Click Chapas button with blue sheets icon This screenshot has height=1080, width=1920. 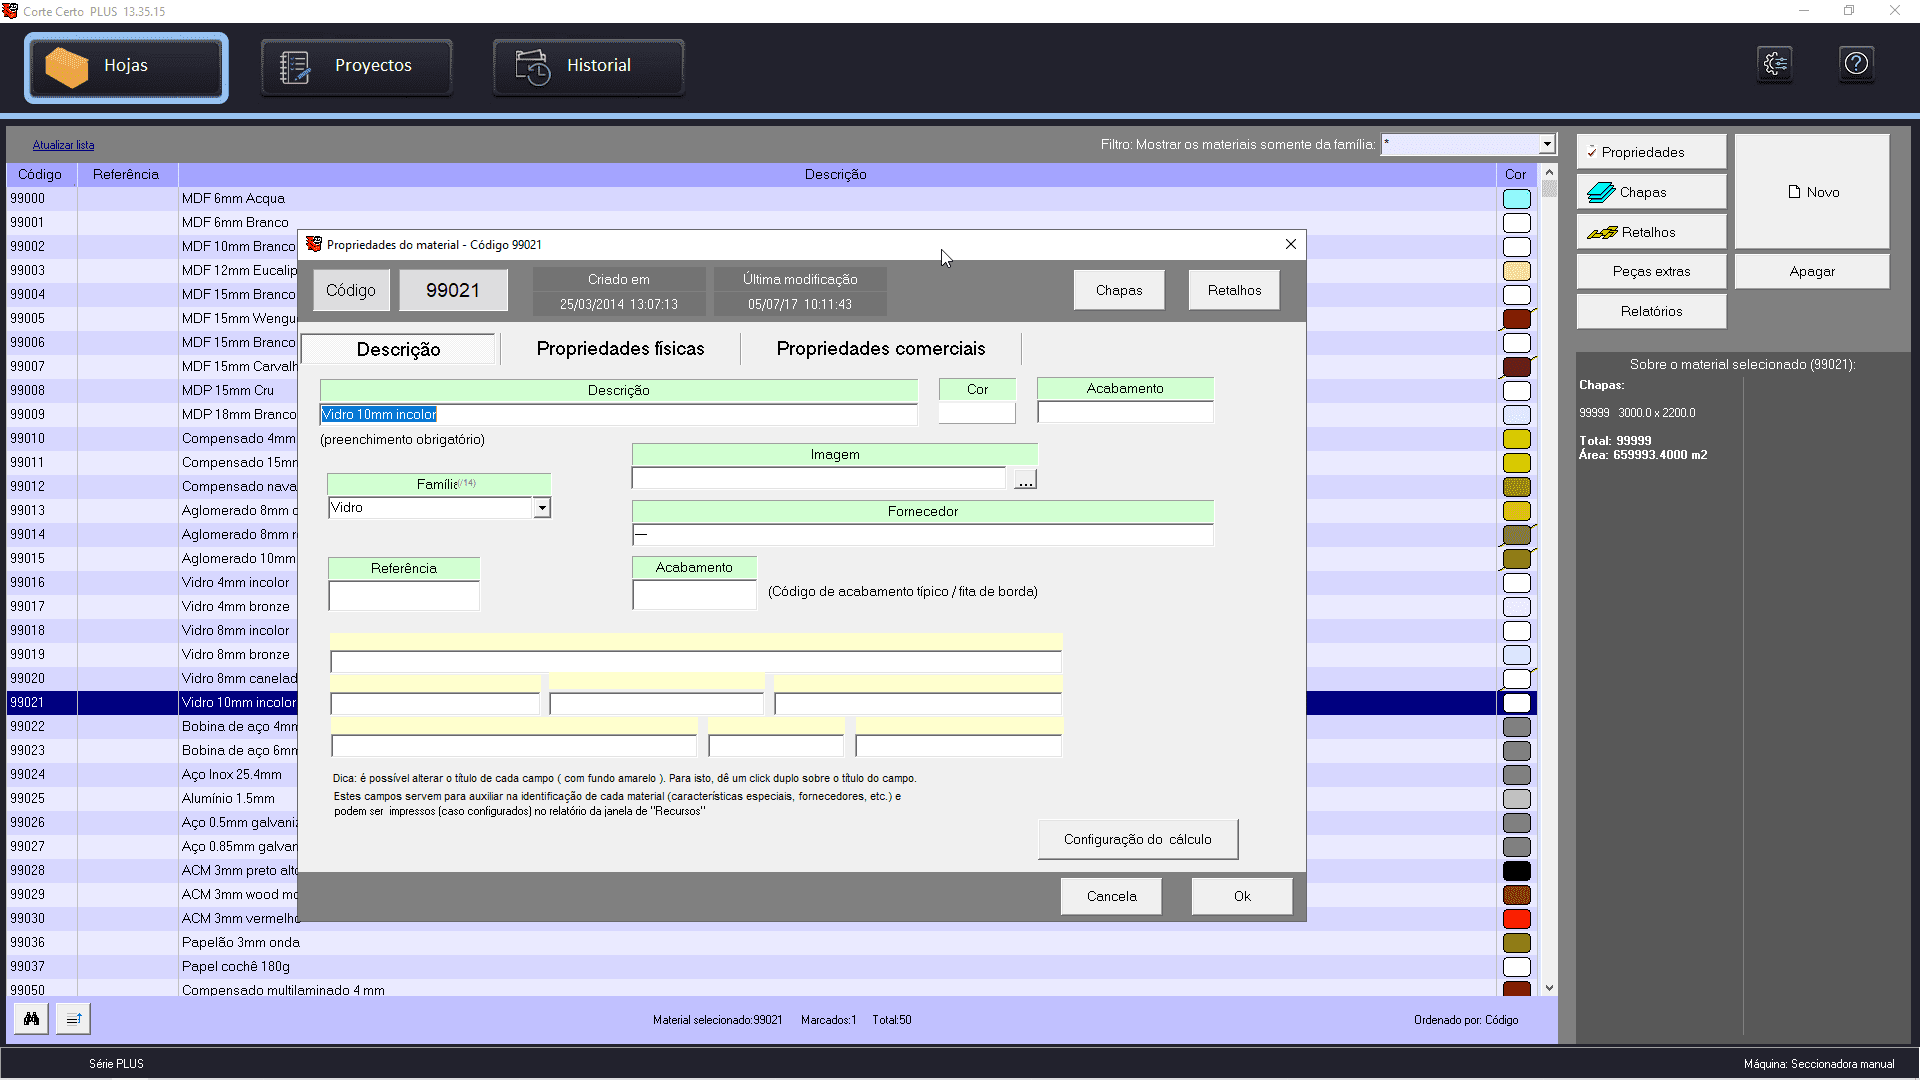pos(1651,192)
